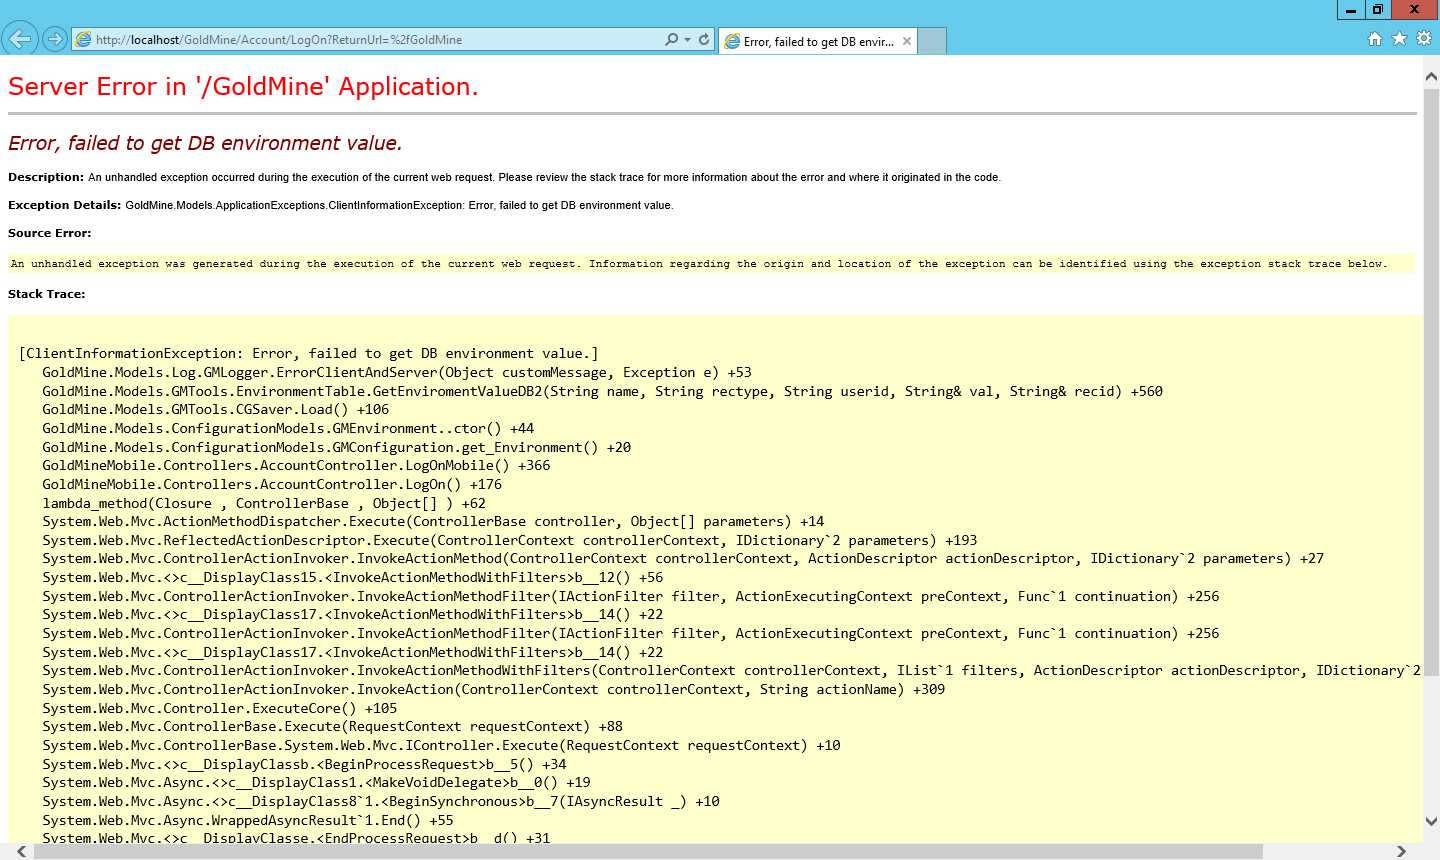Viewport: 1440px width, 860px height.
Task: Click the vertical scrollbar thumb
Action: pyautogui.click(x=1431, y=380)
